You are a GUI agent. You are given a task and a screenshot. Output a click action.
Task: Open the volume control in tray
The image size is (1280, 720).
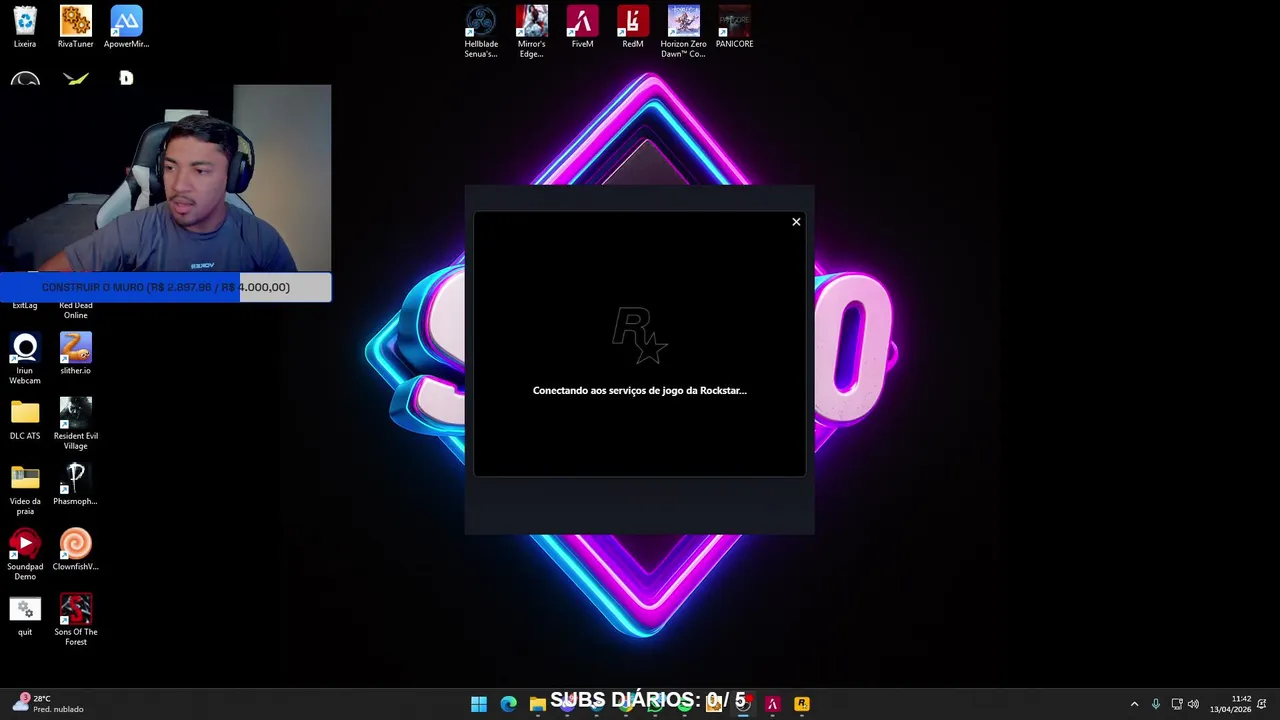(1193, 704)
